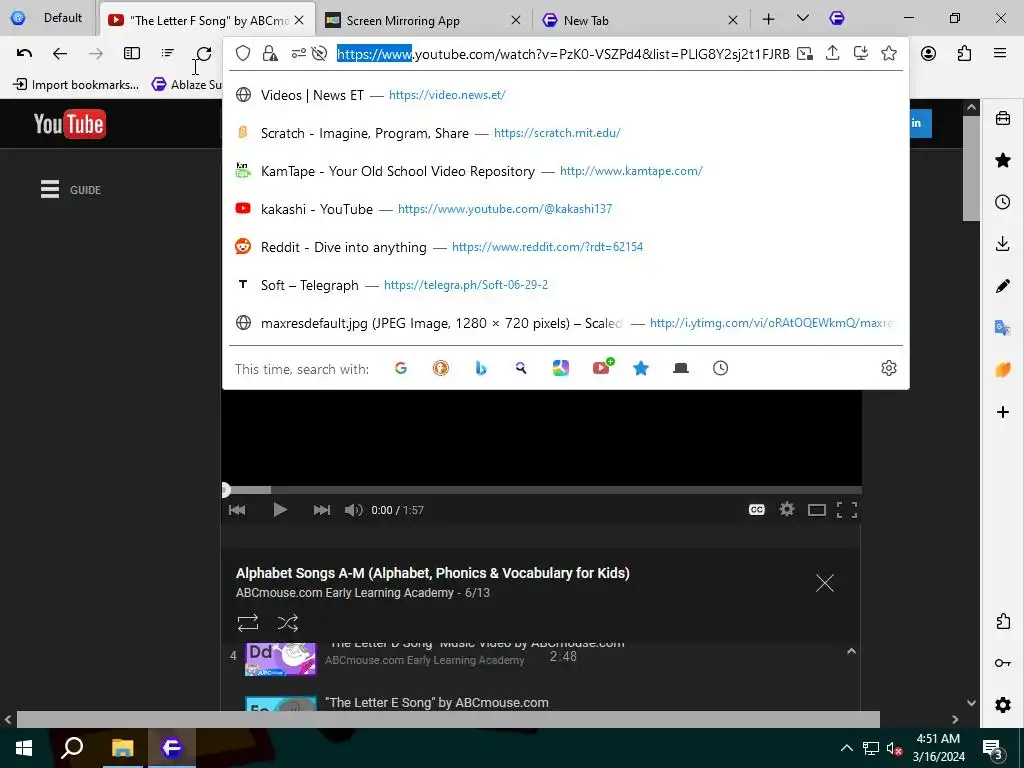The height and width of the screenshot is (768, 1024).
Task: Toggle closed captions CC button
Action: (756, 510)
